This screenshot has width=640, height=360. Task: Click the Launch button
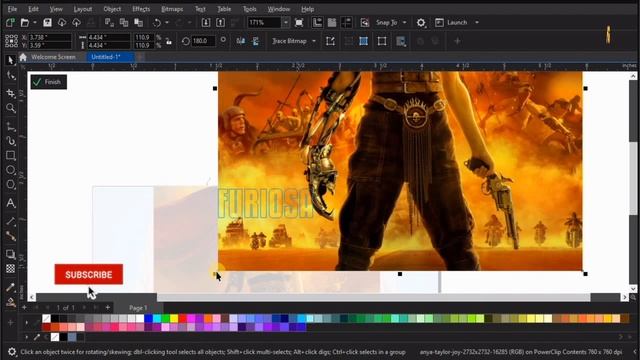point(452,22)
